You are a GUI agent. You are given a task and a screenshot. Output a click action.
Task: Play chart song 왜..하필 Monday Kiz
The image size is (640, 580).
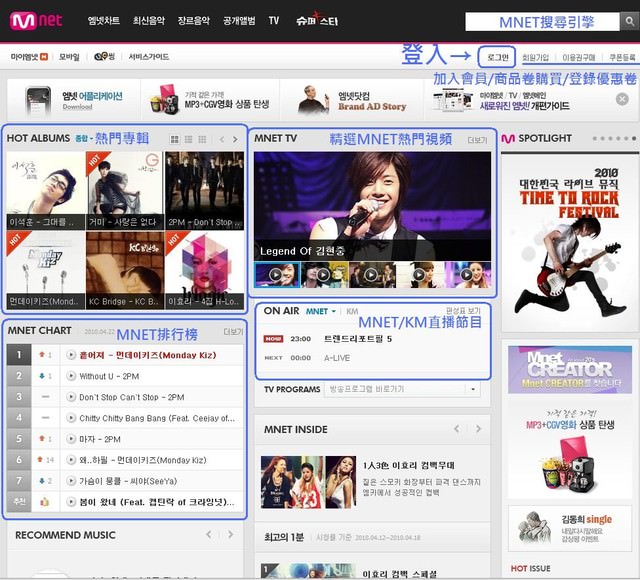click(71, 460)
